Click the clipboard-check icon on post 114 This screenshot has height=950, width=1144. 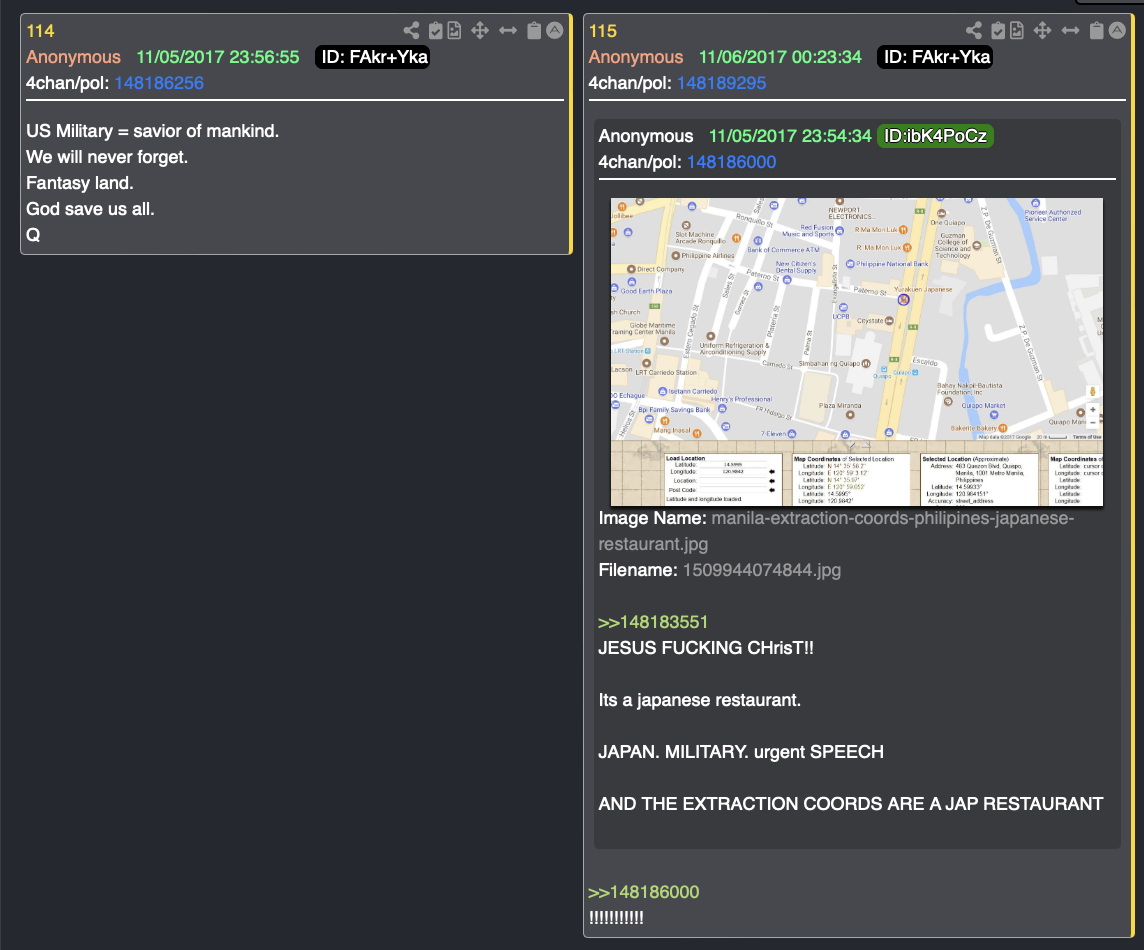point(436,30)
